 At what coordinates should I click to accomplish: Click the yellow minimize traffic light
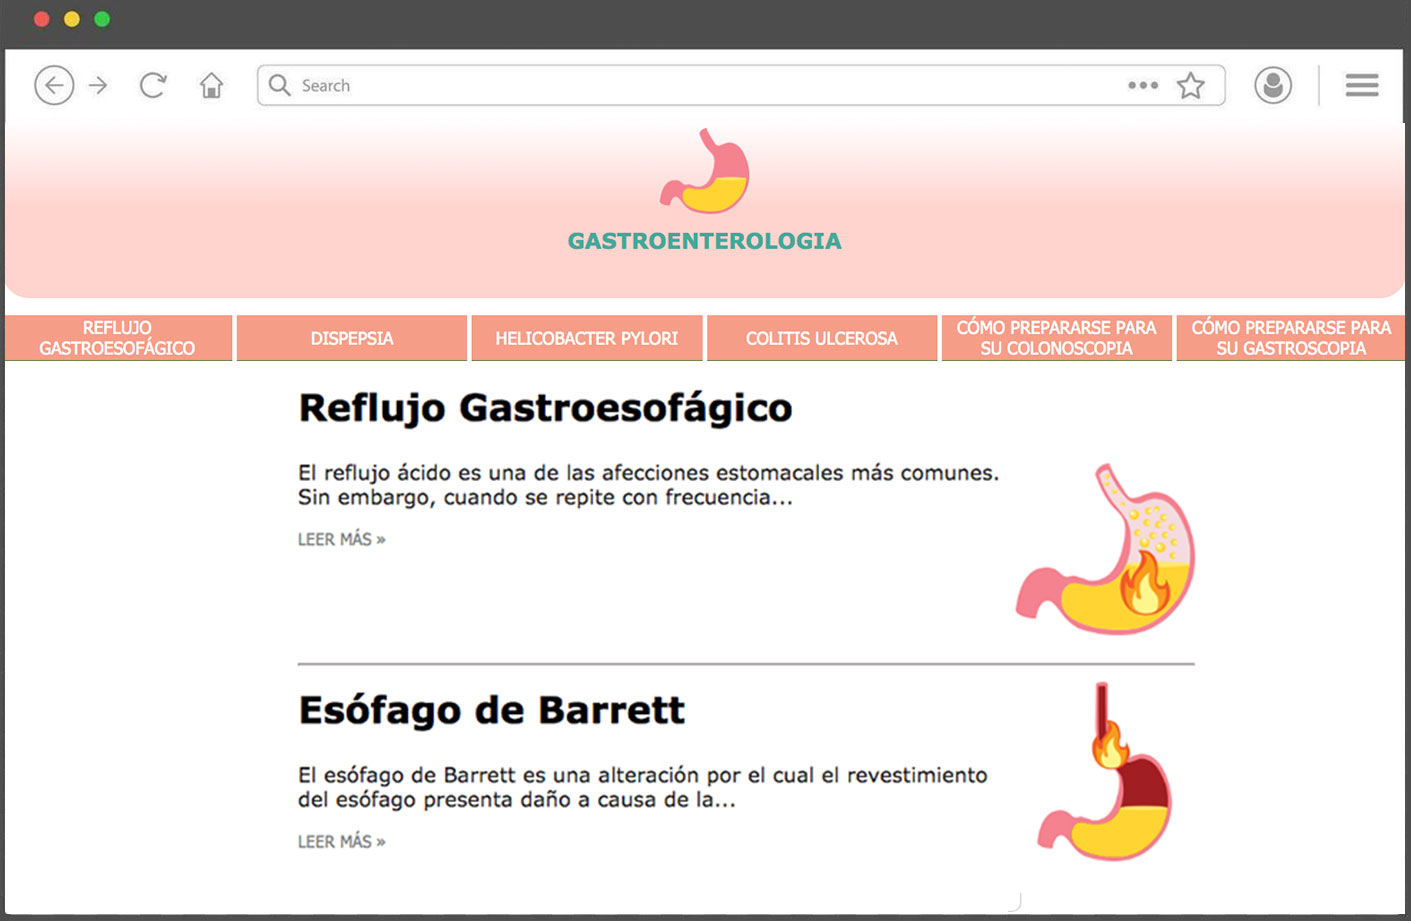pos(71,18)
